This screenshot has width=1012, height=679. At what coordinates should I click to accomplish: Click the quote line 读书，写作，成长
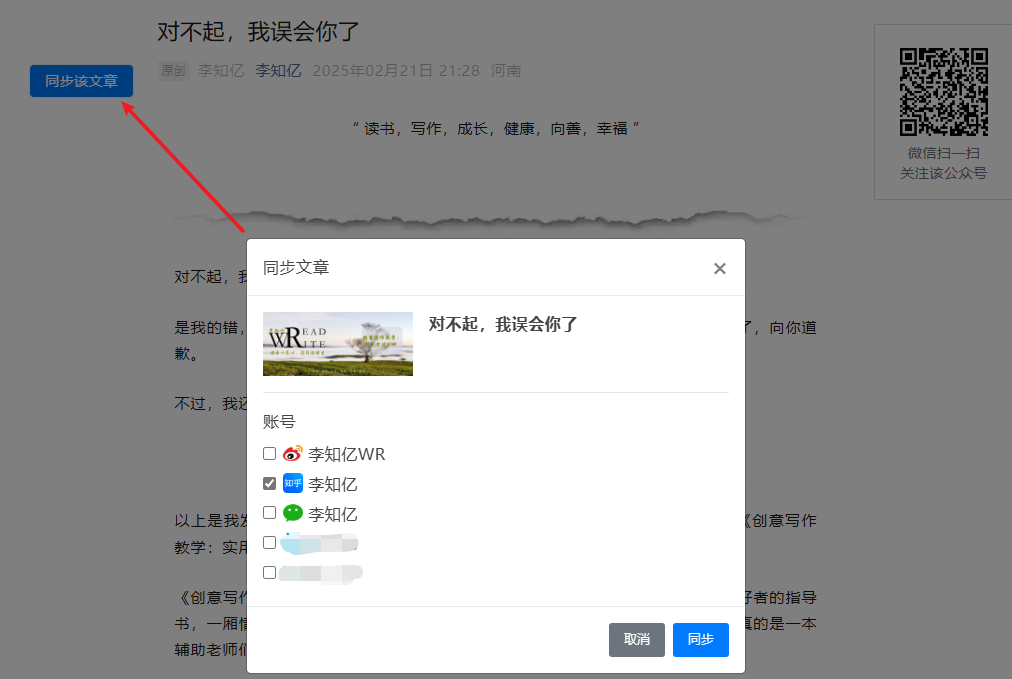pyautogui.click(x=496, y=128)
